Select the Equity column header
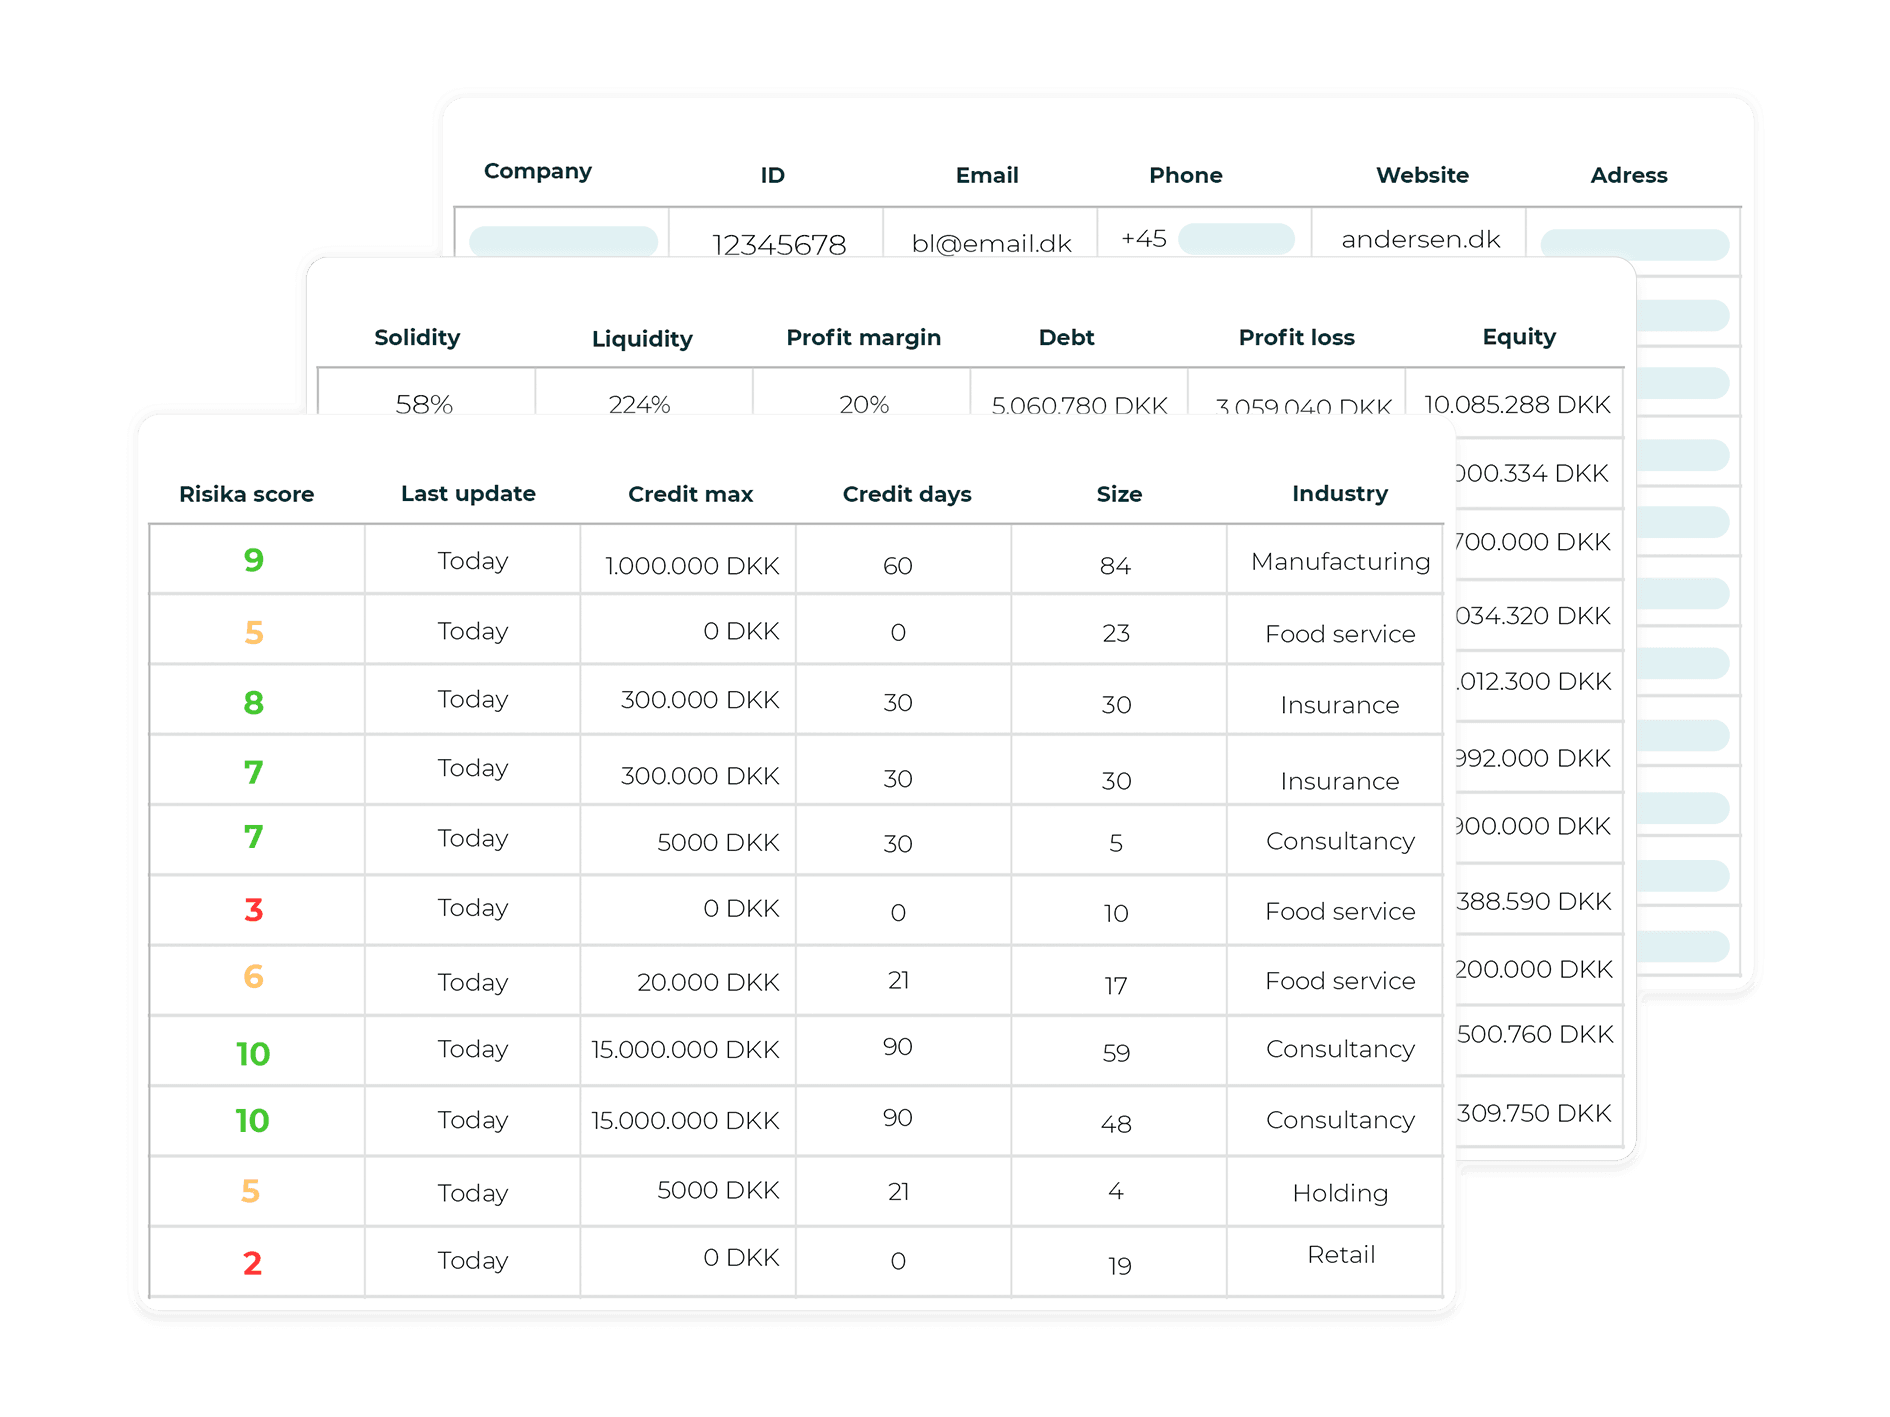This screenshot has width=1890, height=1417. (x=1518, y=337)
